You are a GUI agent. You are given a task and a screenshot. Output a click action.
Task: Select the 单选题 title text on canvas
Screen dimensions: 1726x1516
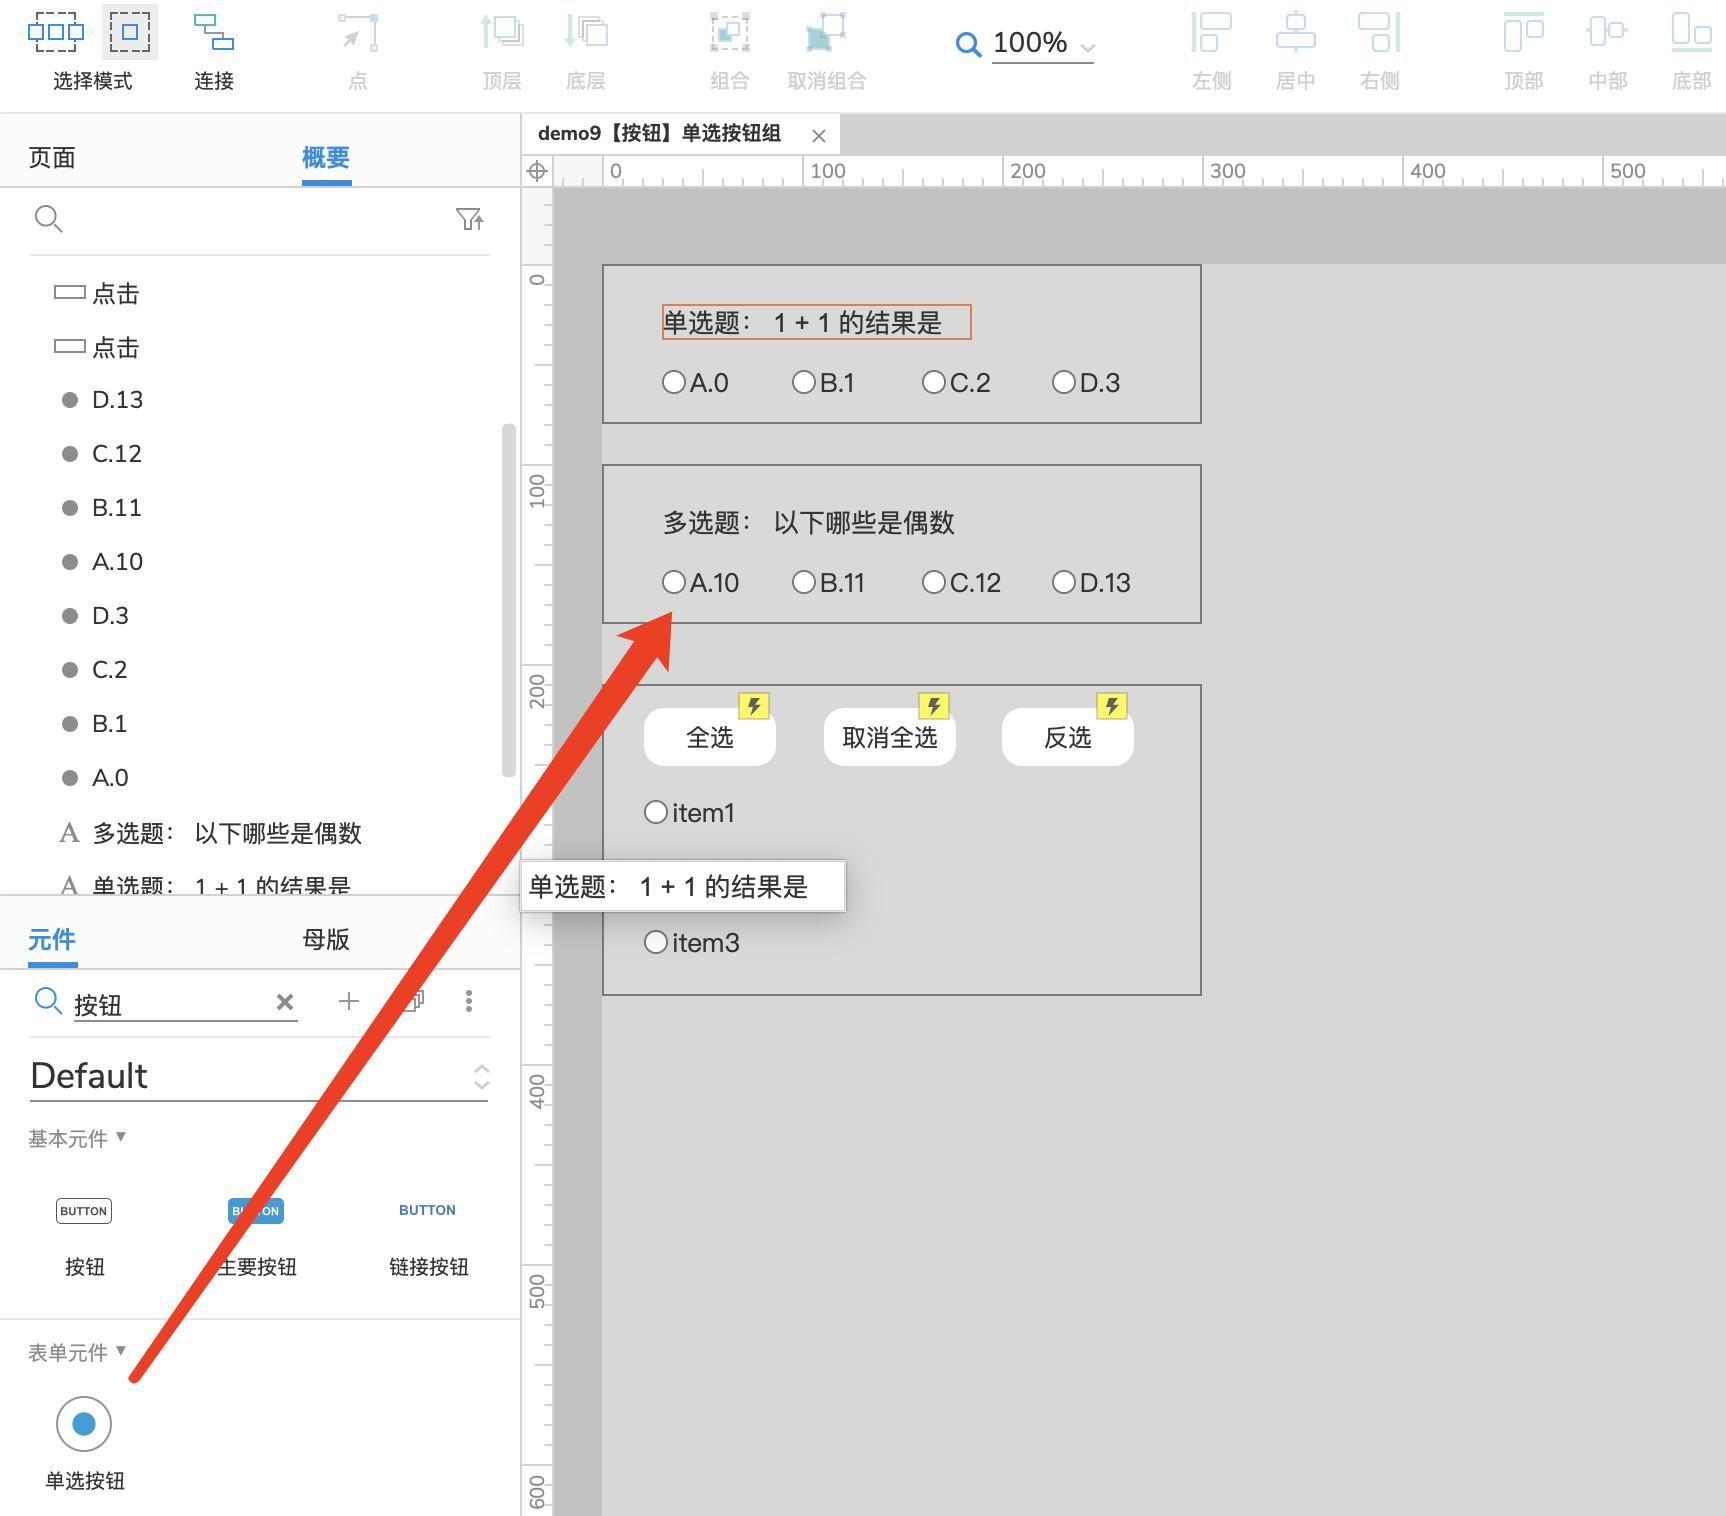click(x=816, y=322)
